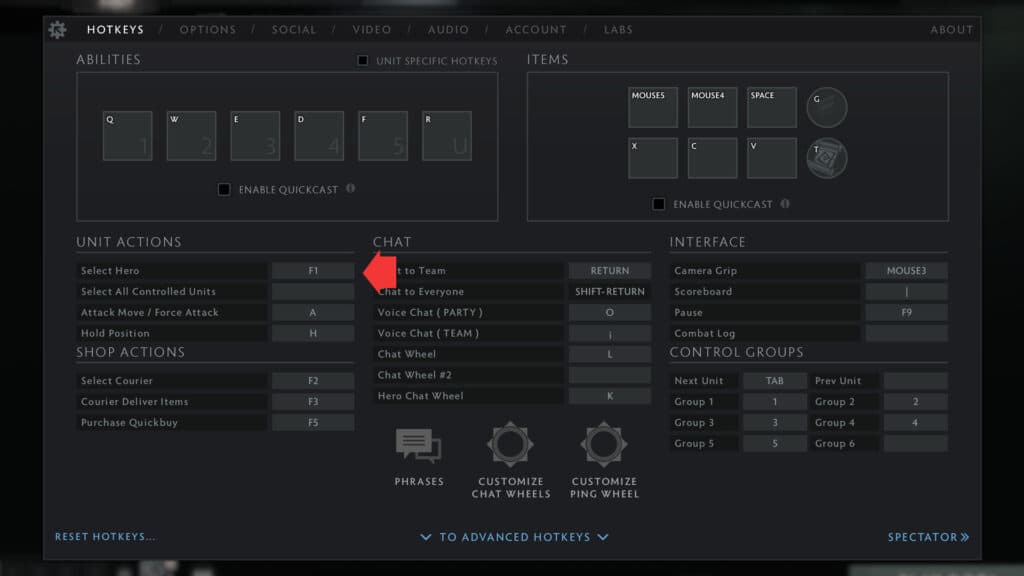The image size is (1024, 576).
Task: Toggle Enable Quickcast for abilities
Action: coord(224,189)
